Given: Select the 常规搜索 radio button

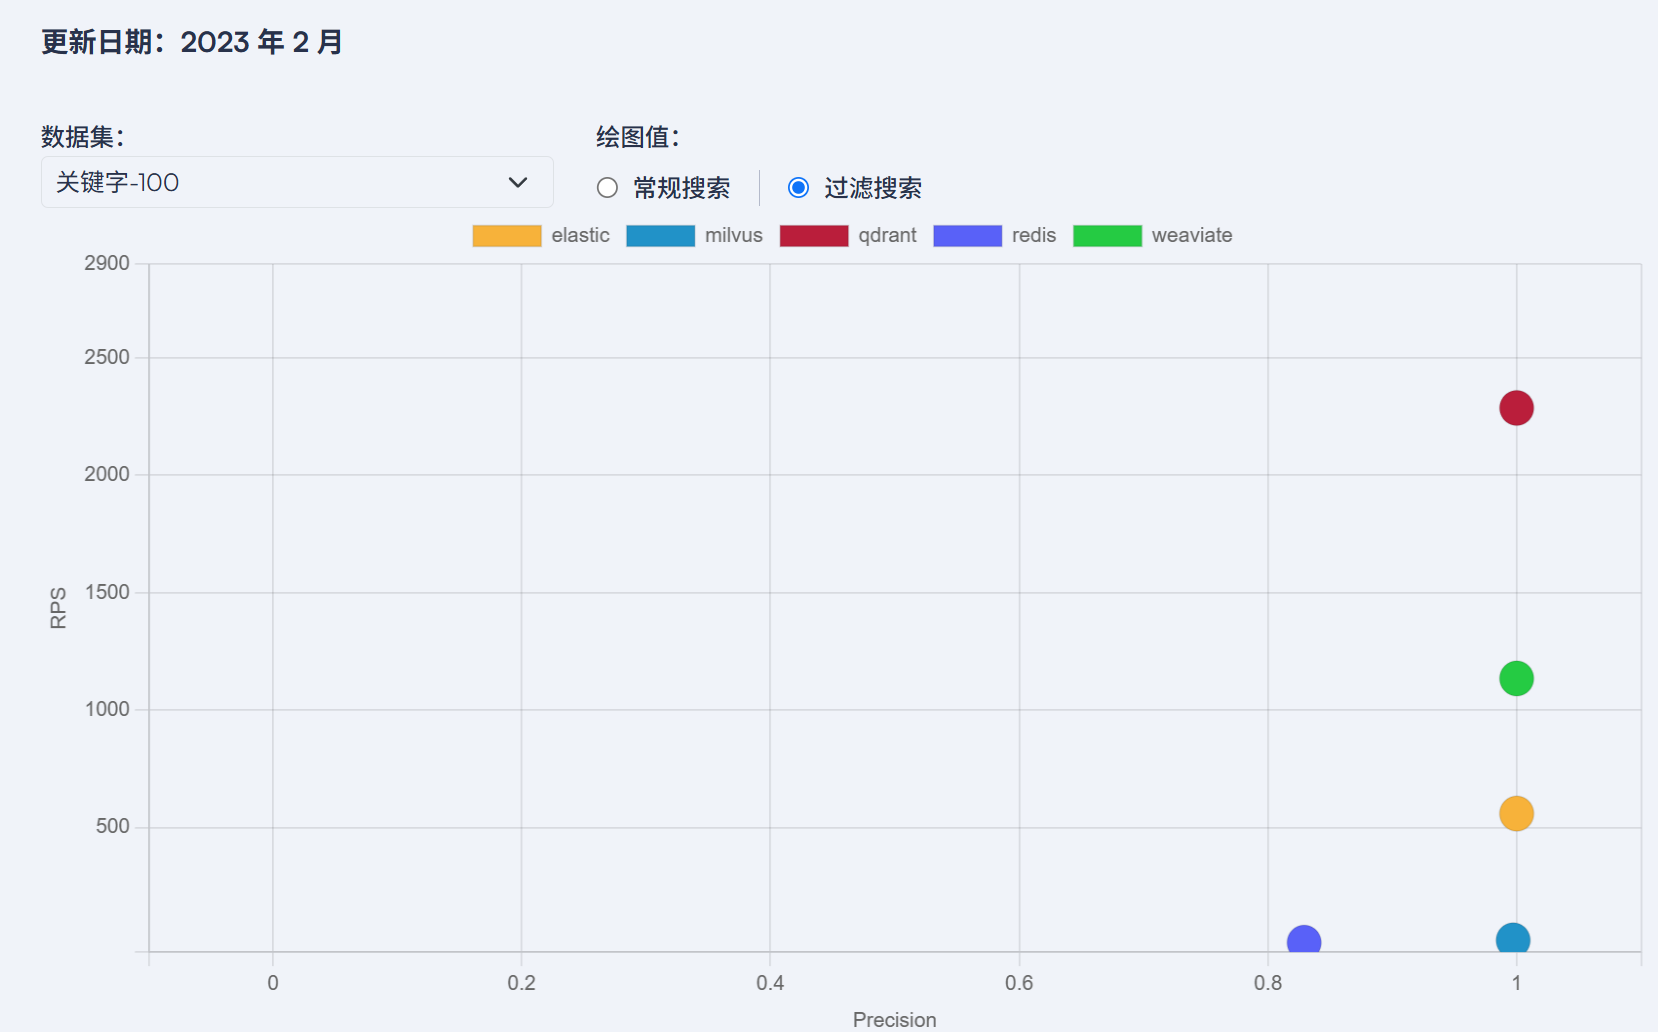Looking at the screenshot, I should coord(607,188).
